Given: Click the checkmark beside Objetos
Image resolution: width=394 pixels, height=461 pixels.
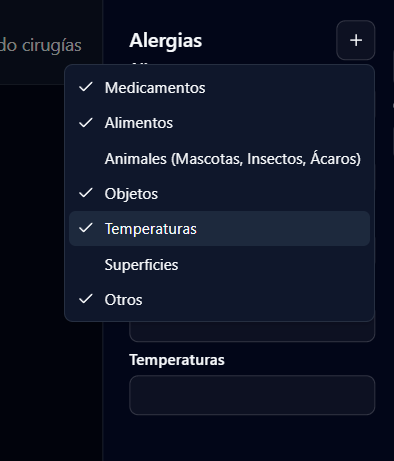Looking at the screenshot, I should point(86,193).
